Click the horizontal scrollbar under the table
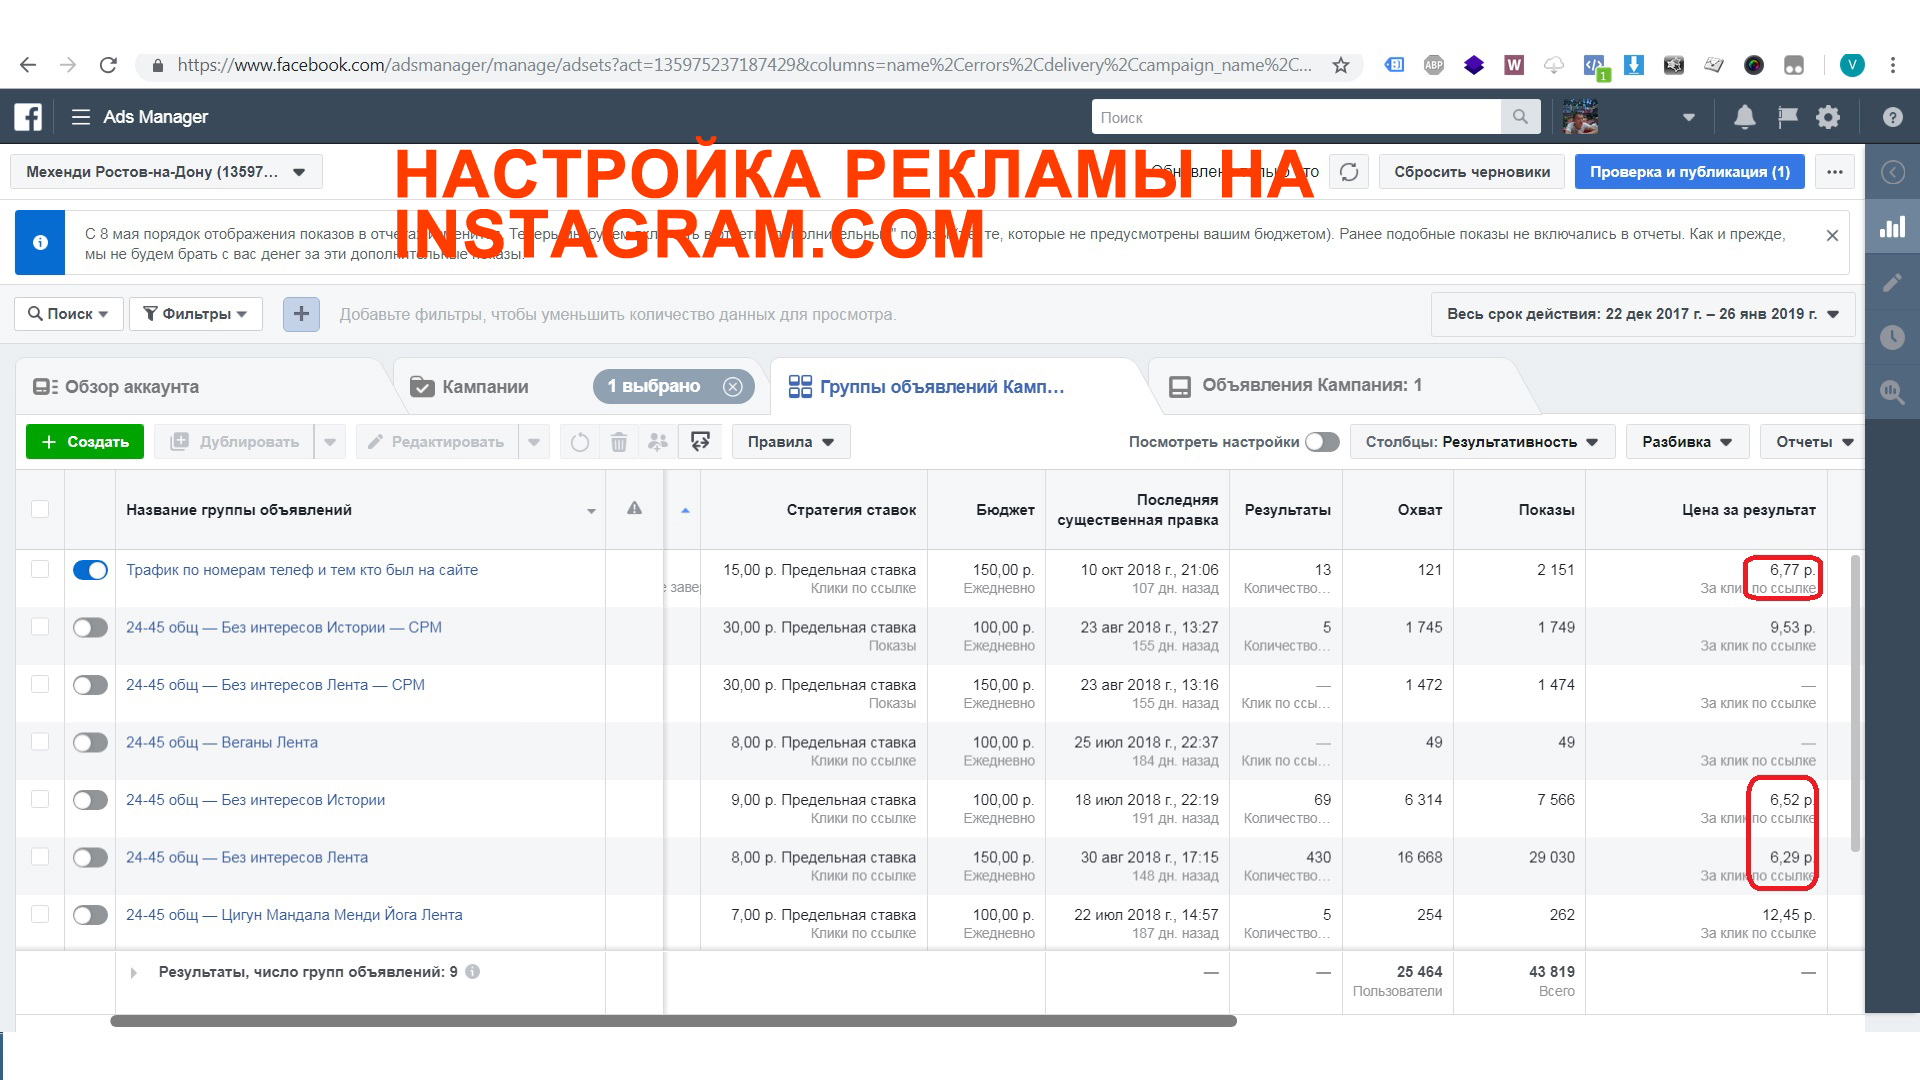The image size is (1920, 1080). [x=672, y=1021]
